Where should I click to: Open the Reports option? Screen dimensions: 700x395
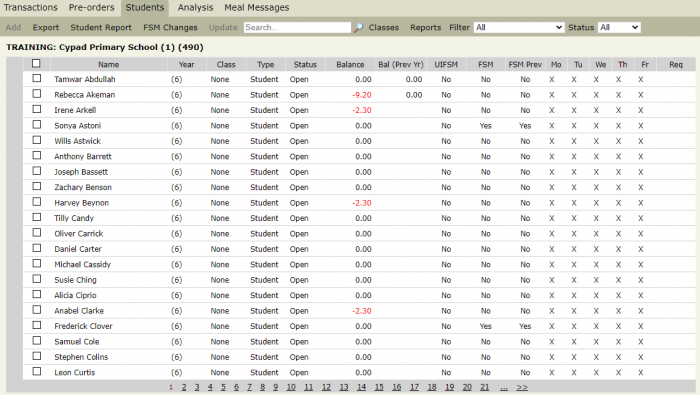pyautogui.click(x=425, y=28)
